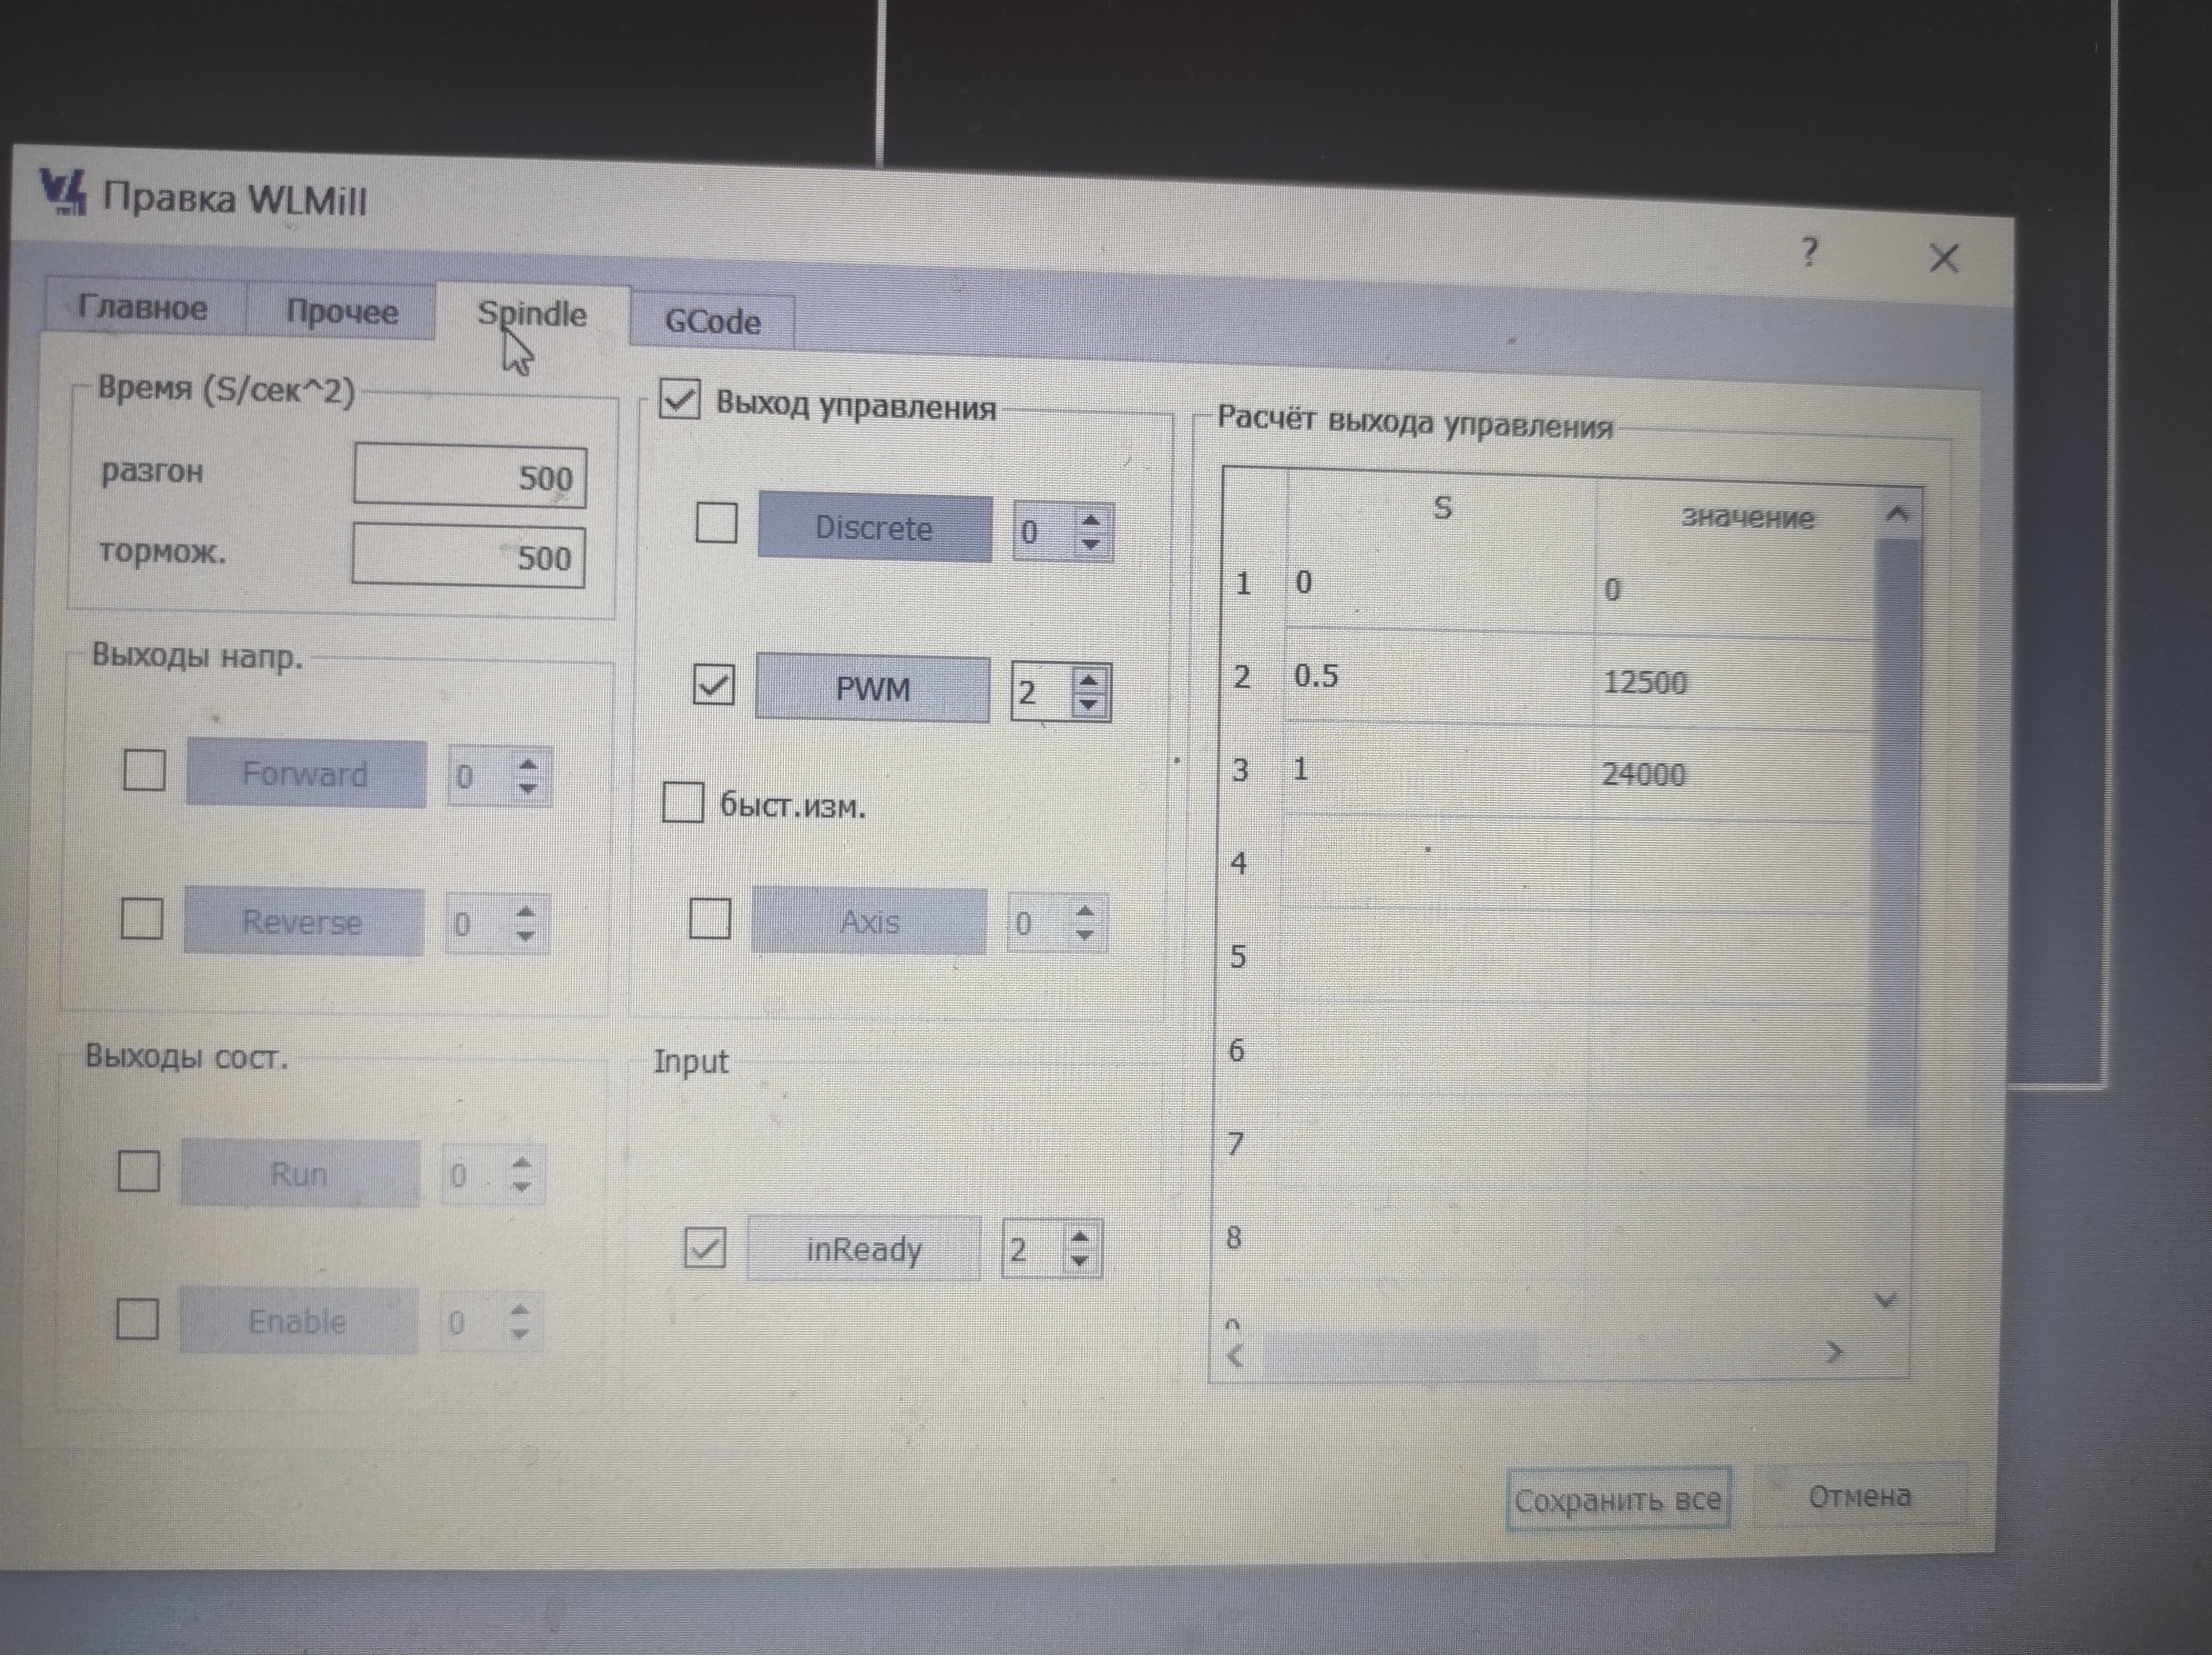Click the Отмена button
This screenshot has width=2212, height=1655.
coord(1859,1496)
